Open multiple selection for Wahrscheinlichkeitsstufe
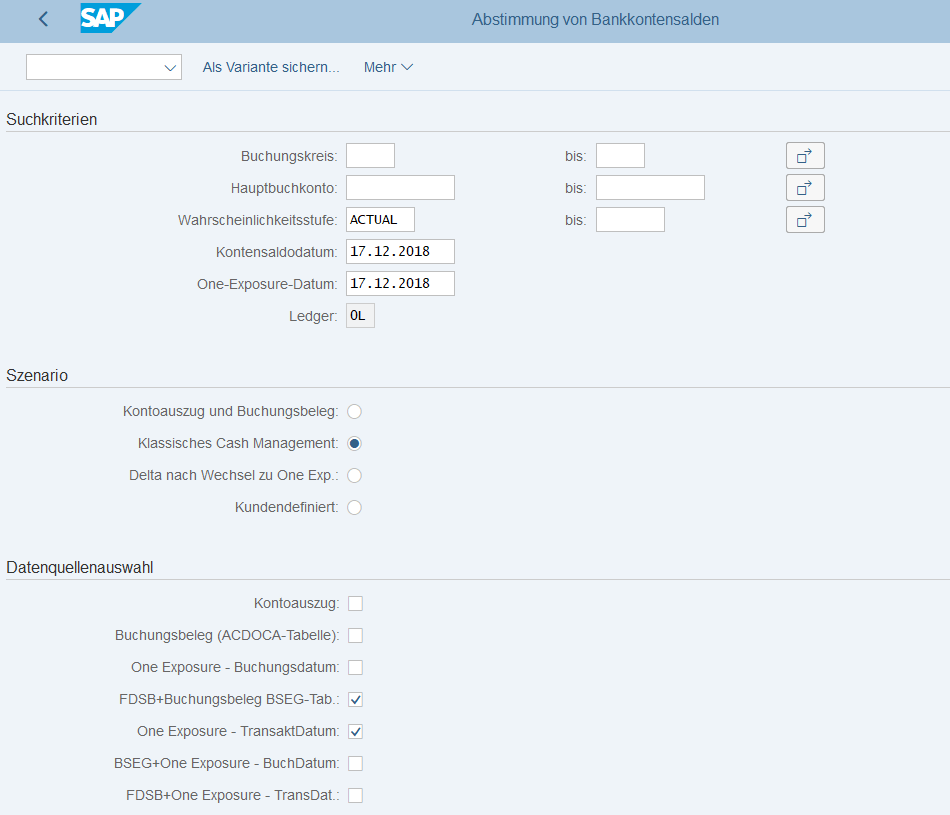The image size is (950, 815). click(805, 220)
